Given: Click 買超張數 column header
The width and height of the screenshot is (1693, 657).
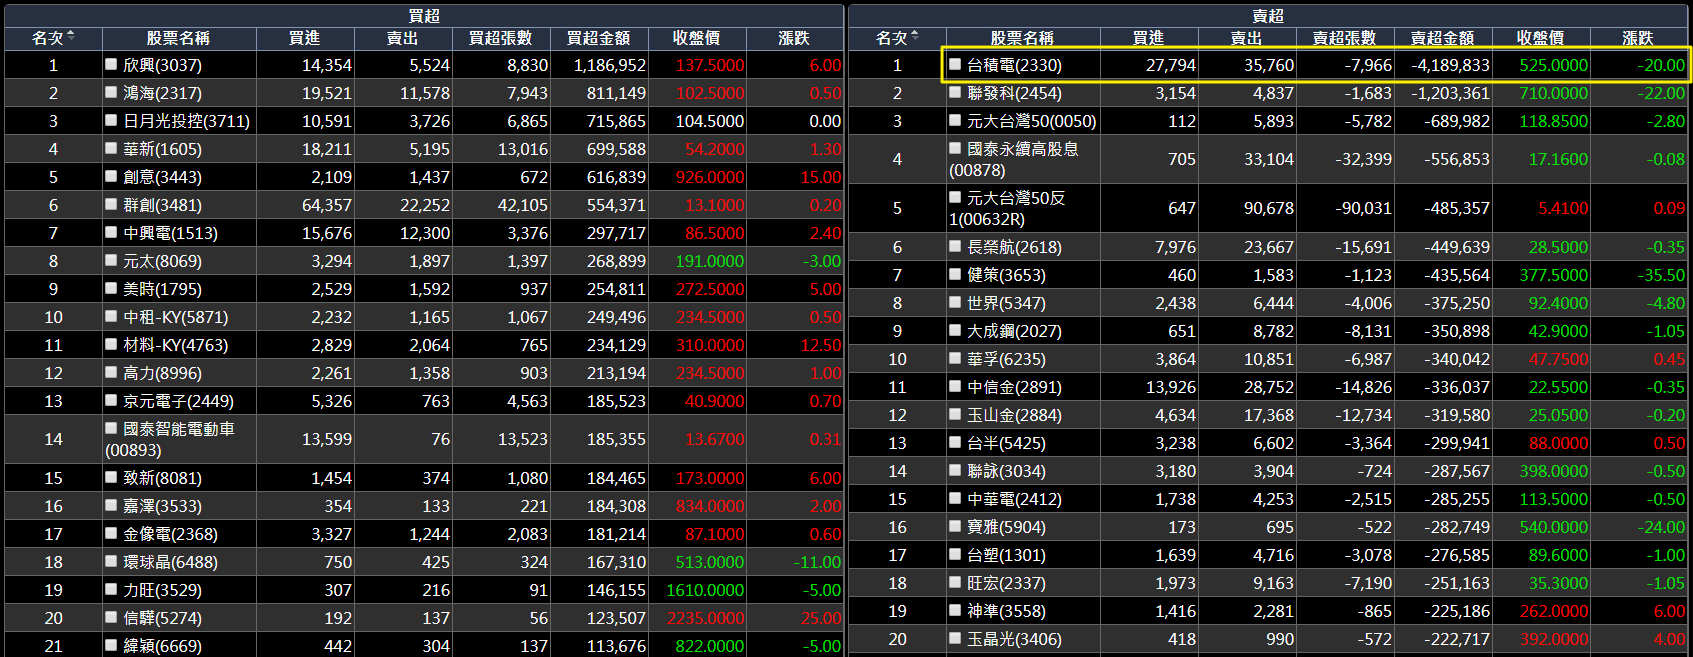Looking at the screenshot, I should pos(500,38).
